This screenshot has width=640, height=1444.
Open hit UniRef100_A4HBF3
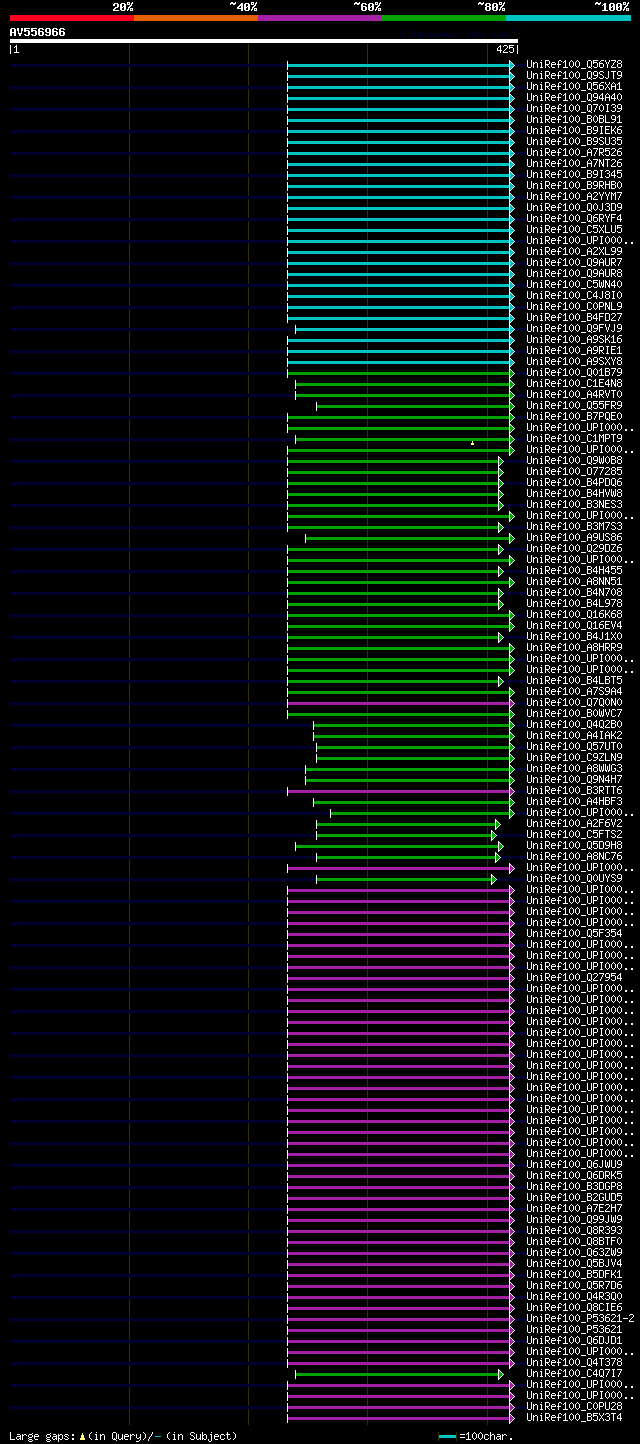574,801
